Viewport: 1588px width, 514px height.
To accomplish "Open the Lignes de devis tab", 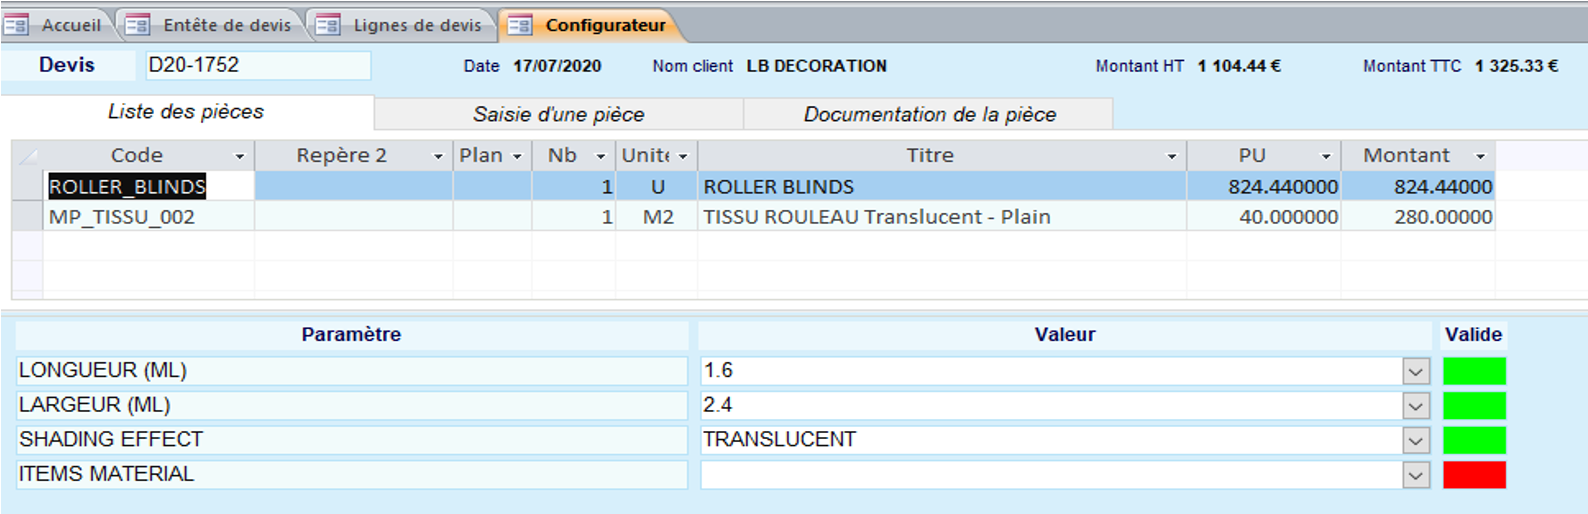I will pyautogui.click(x=416, y=25).
